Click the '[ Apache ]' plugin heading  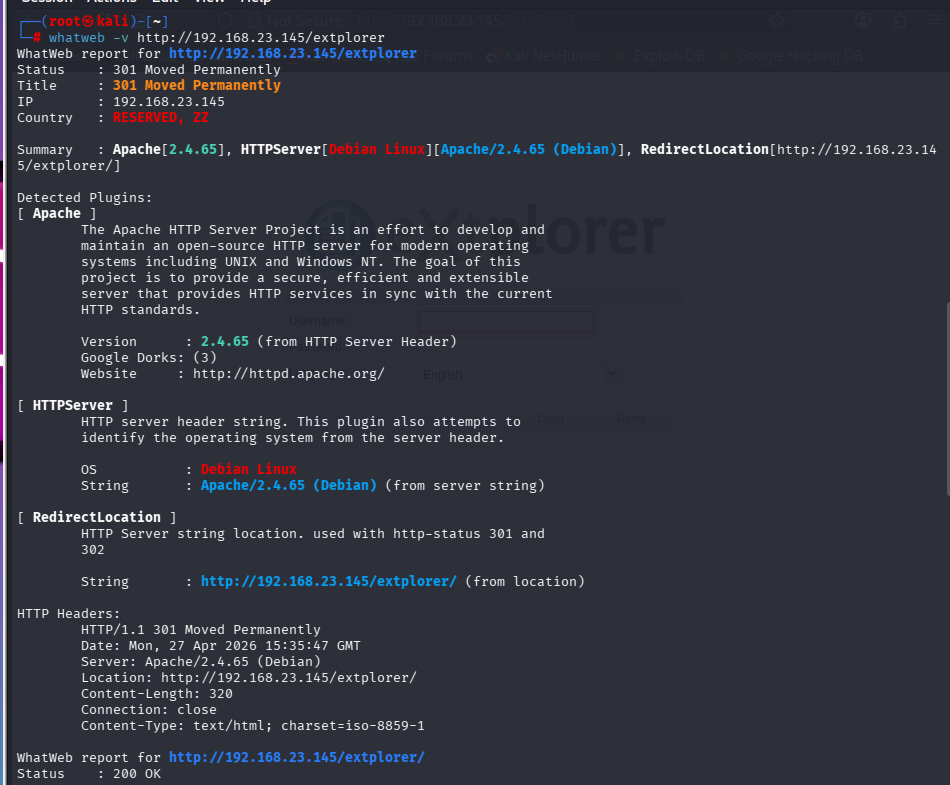pyautogui.click(x=56, y=214)
